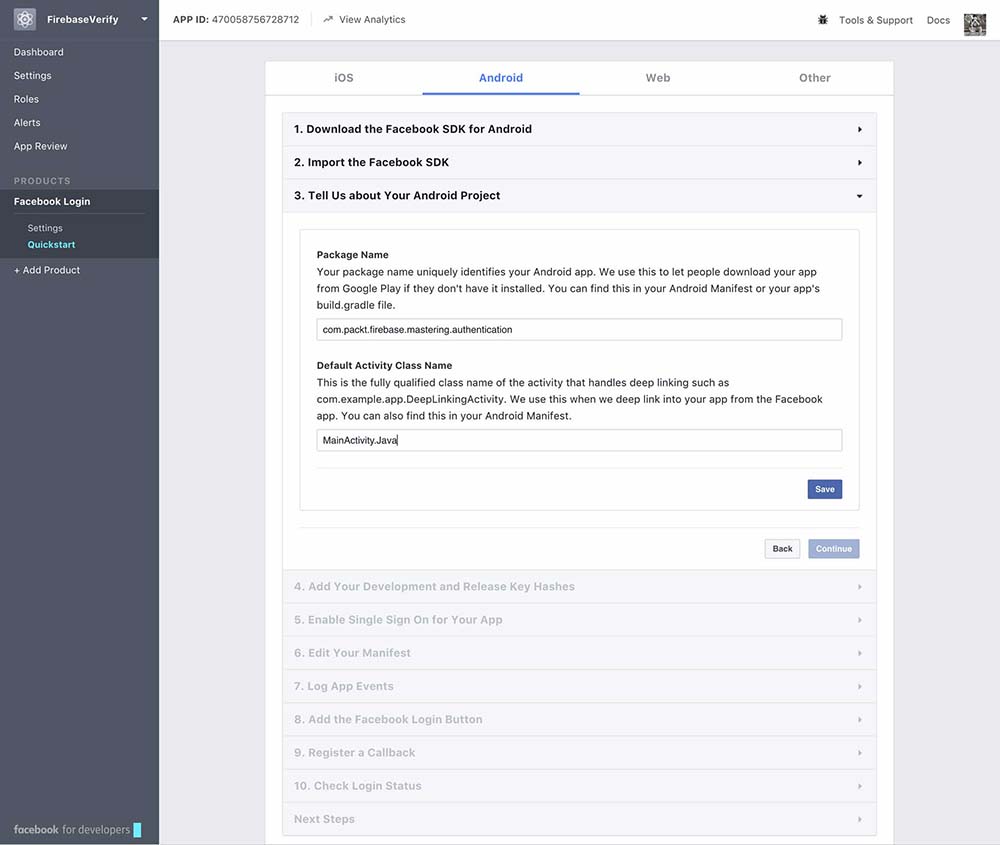1000x845 pixels.
Task: Open Tools & Support menu
Action: click(x=876, y=20)
